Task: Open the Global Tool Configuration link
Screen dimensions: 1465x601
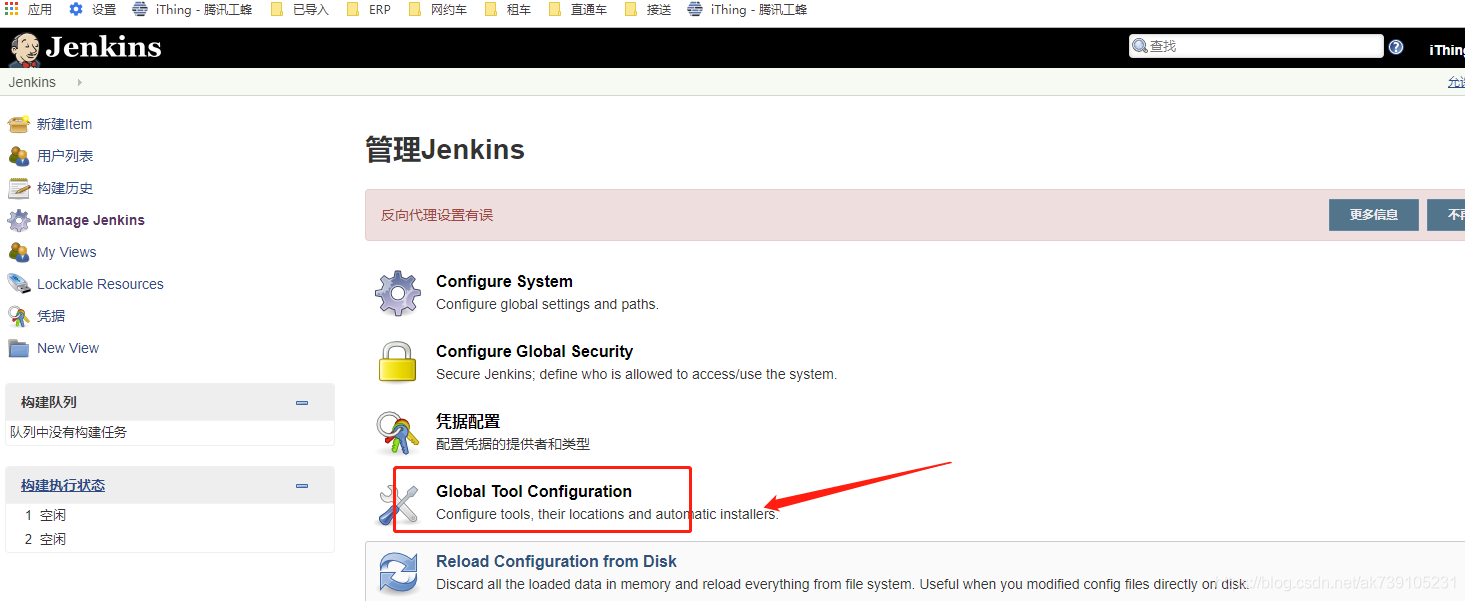Action: click(534, 492)
